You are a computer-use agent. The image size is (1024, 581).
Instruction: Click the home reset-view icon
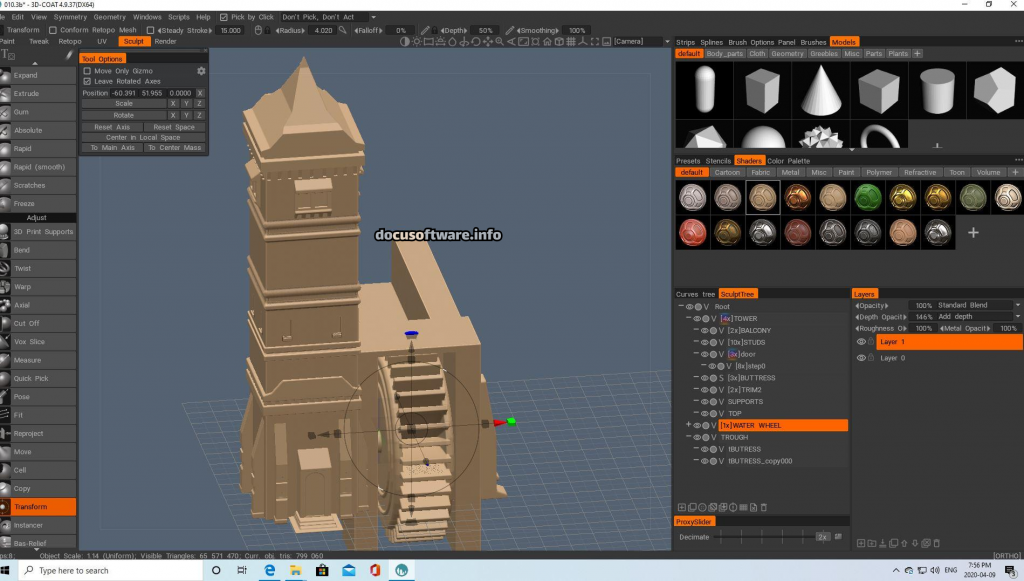coord(547,41)
